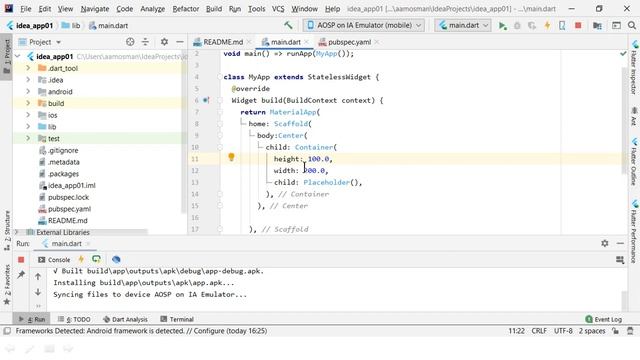The height and width of the screenshot is (360, 640).
Task: Click Hot Reload lightning in Run console
Action: (81, 260)
